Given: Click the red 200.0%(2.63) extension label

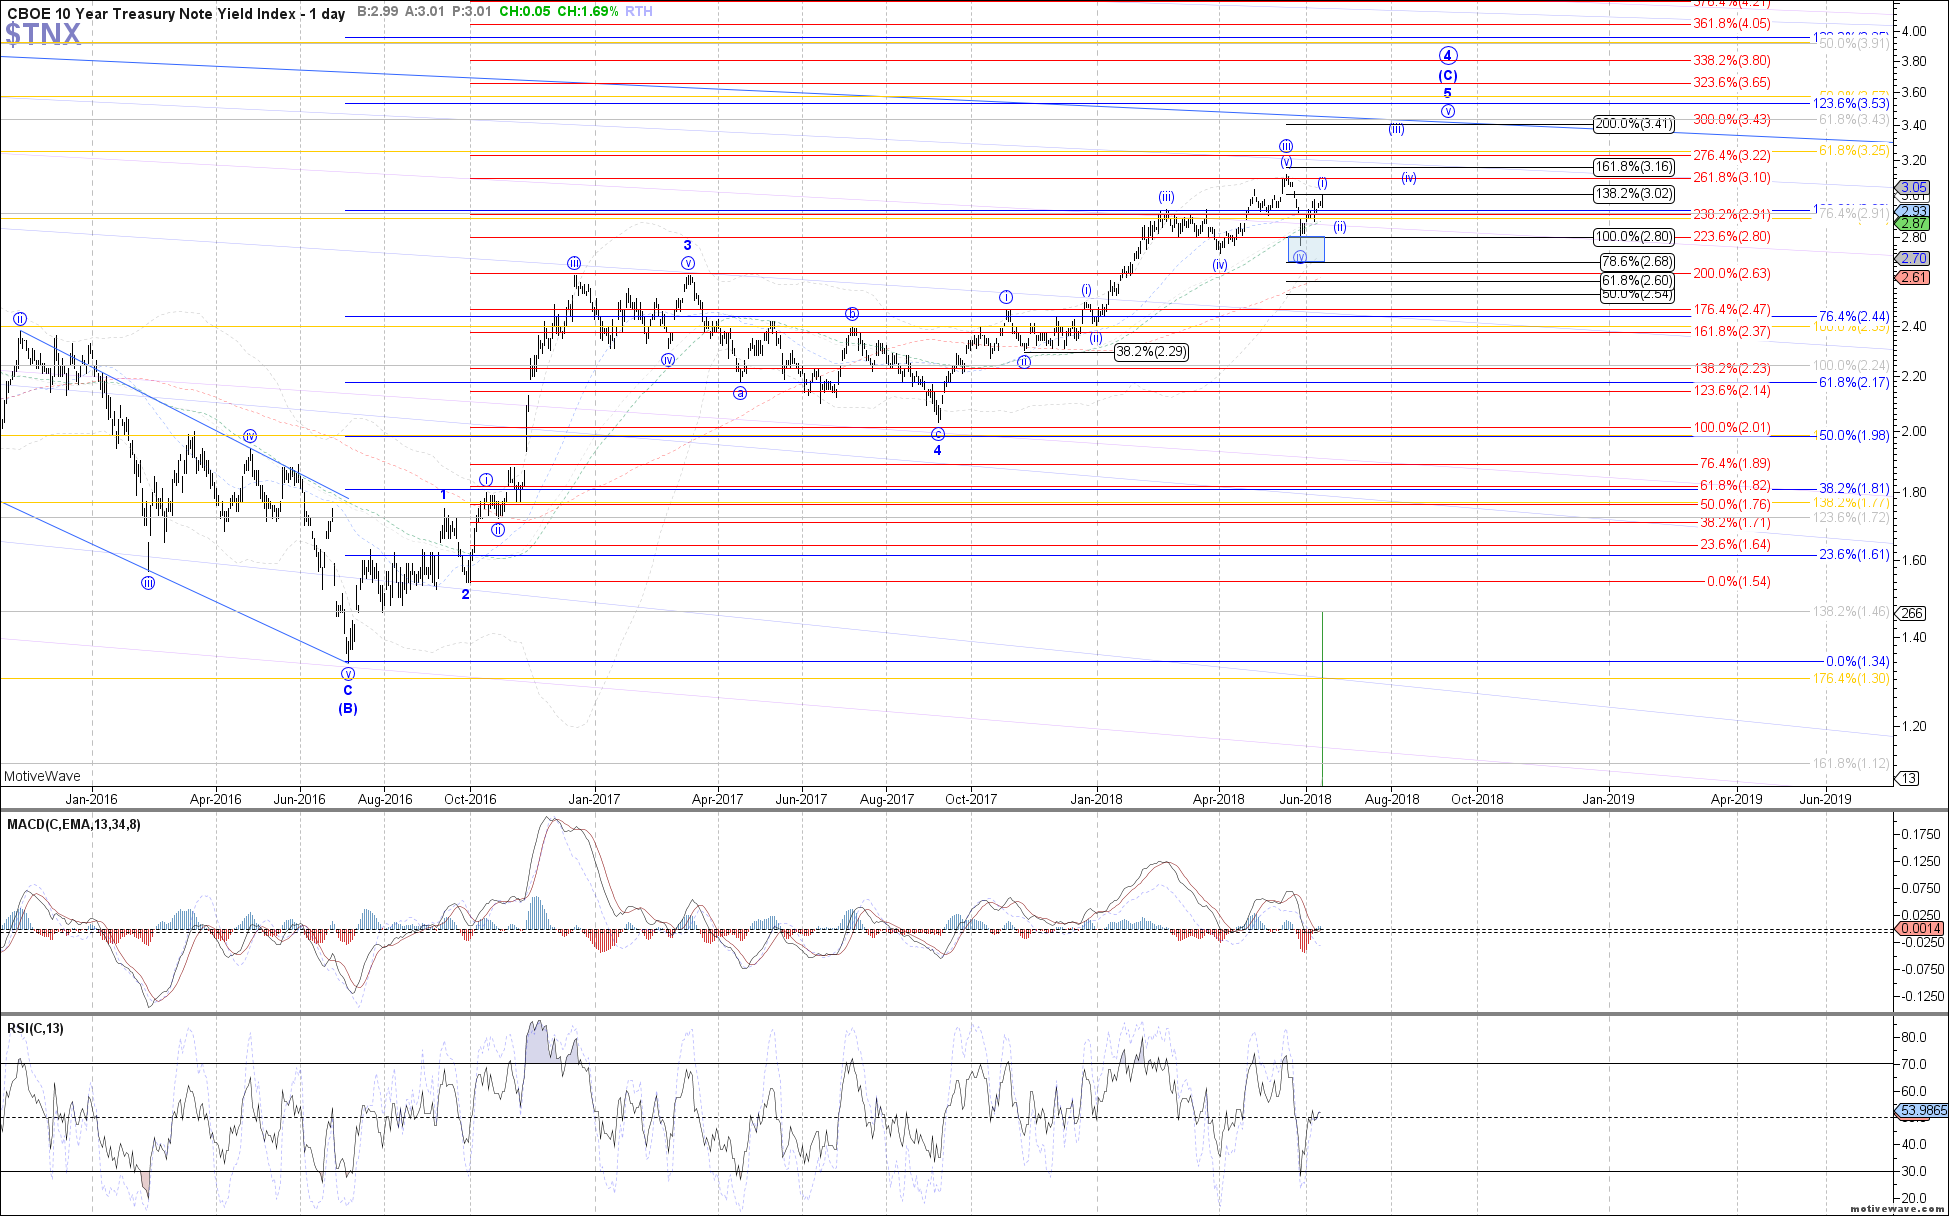Looking at the screenshot, I should pos(1731,273).
